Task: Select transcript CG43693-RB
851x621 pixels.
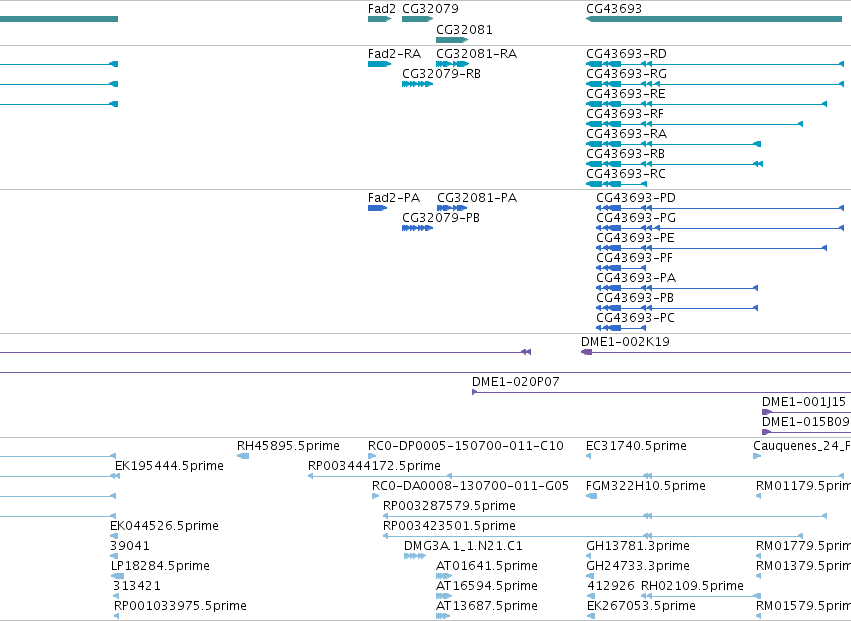Action: [625, 154]
